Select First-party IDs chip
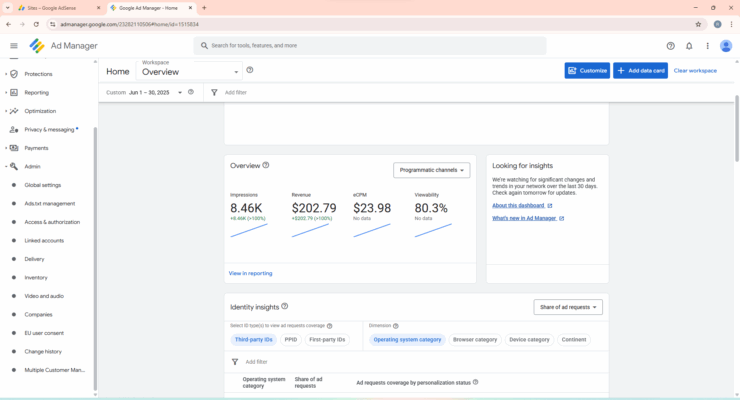This screenshot has width=740, height=400. coord(327,340)
